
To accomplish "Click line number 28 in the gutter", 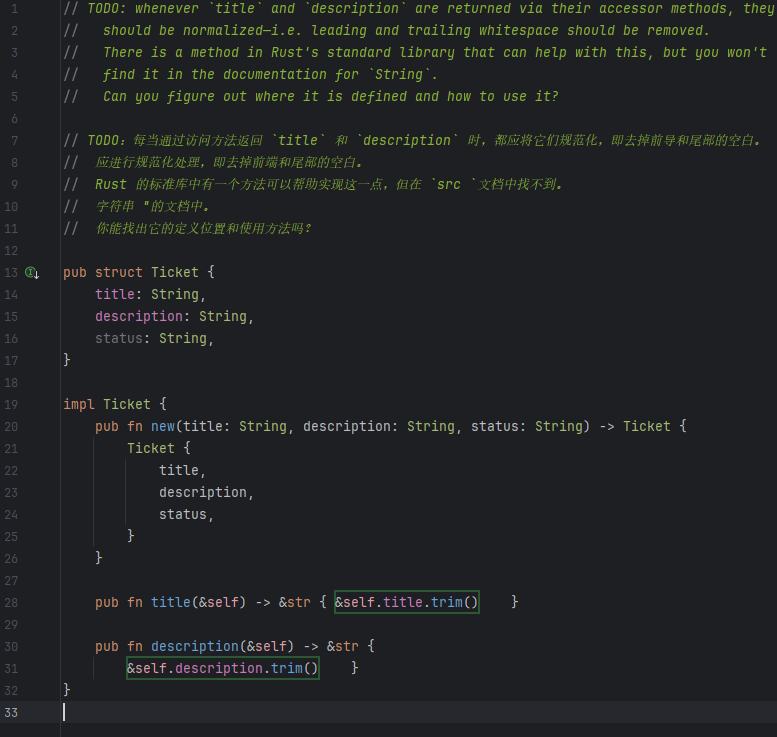I will point(11,602).
